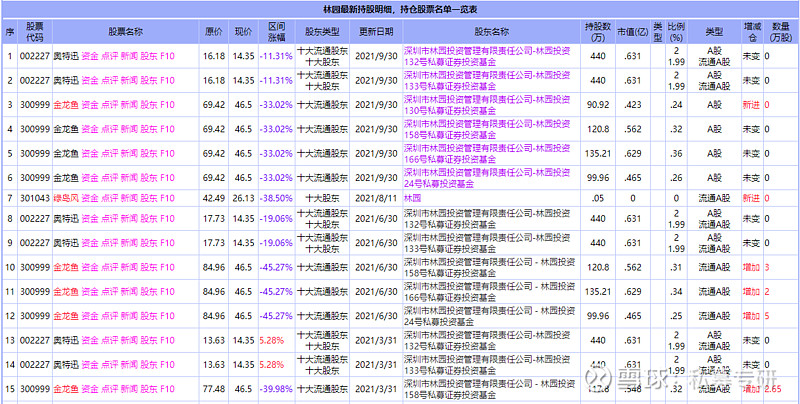
Task: Click the 区间涨幅 column header
Action: pyautogui.click(x=276, y=32)
